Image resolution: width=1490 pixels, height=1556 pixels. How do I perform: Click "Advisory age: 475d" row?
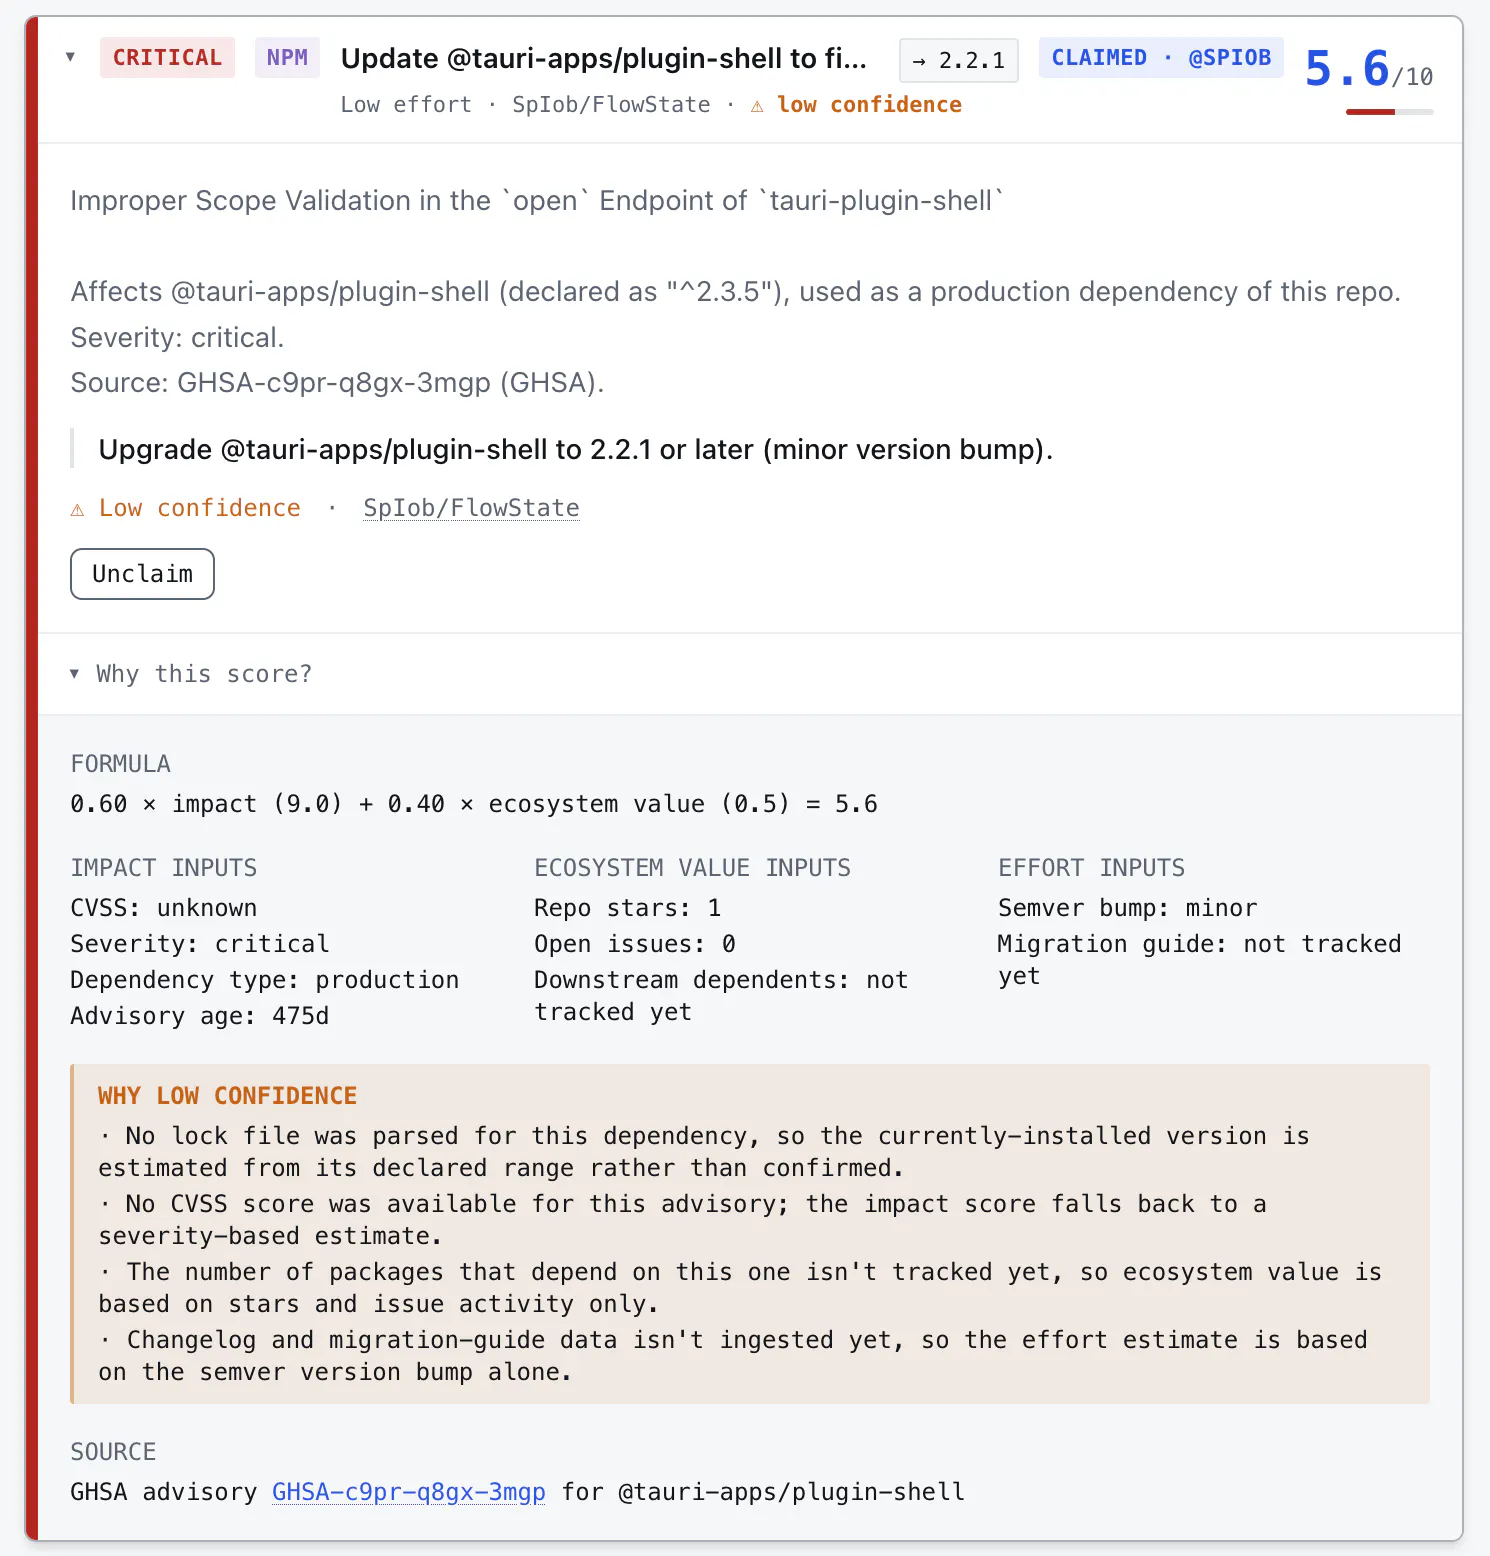(199, 1016)
